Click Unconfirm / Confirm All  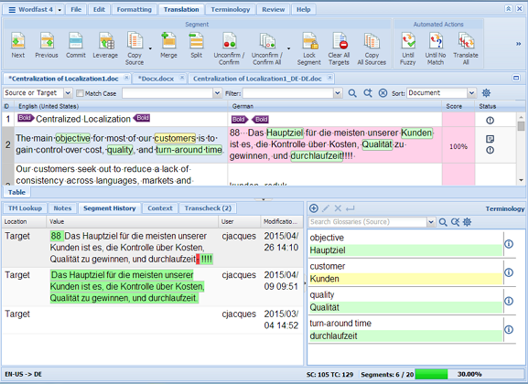point(267,49)
